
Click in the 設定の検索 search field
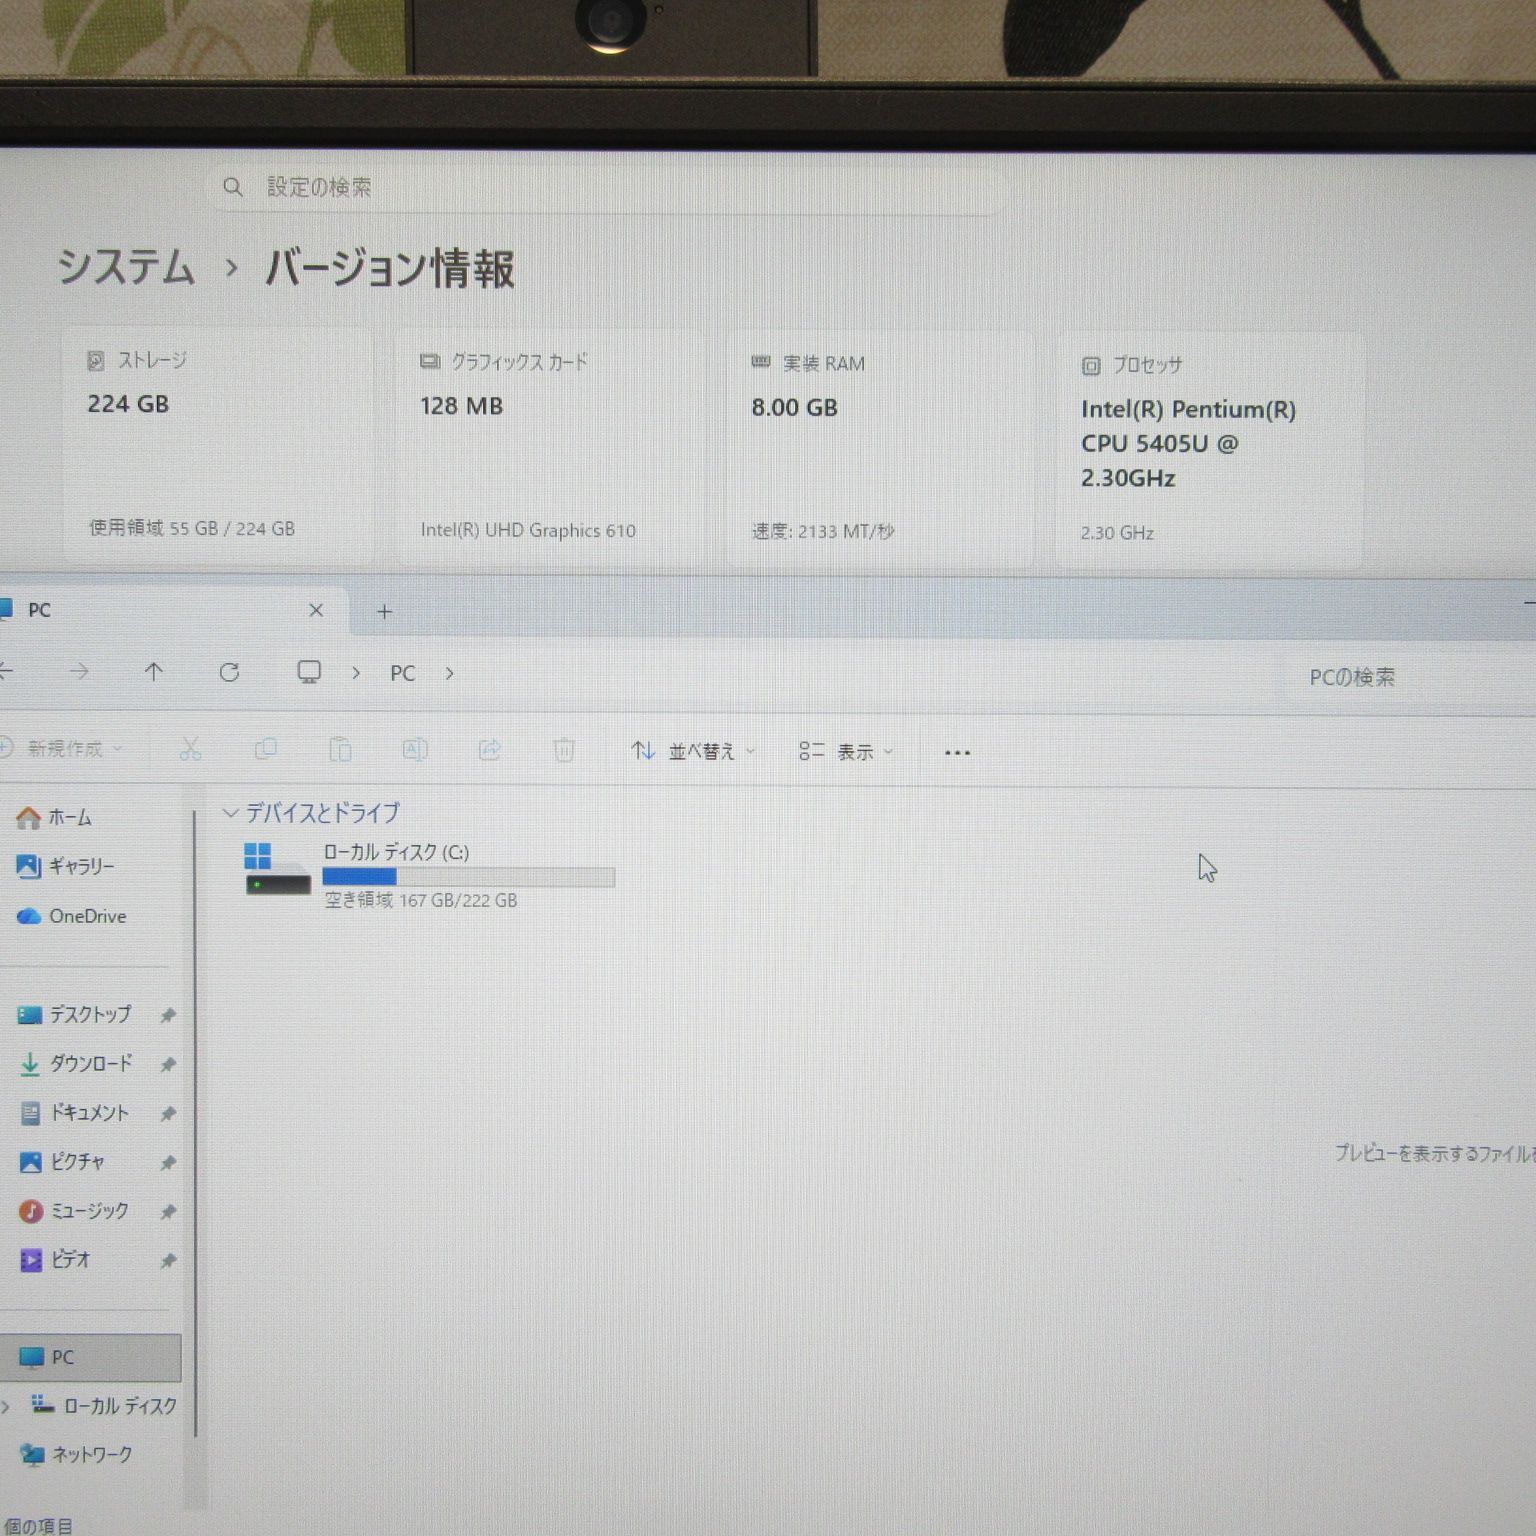click(x=606, y=187)
